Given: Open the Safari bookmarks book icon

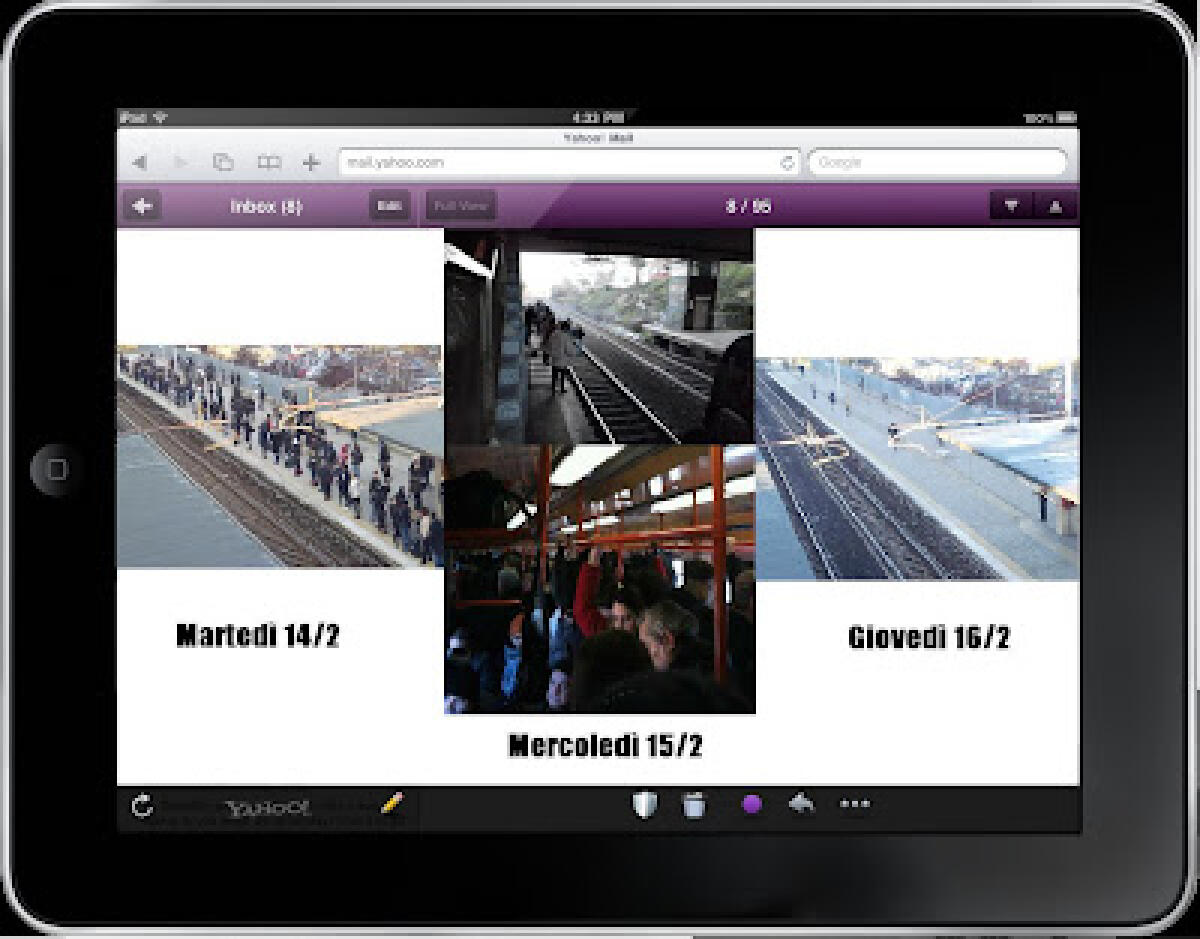Looking at the screenshot, I should (x=268, y=163).
